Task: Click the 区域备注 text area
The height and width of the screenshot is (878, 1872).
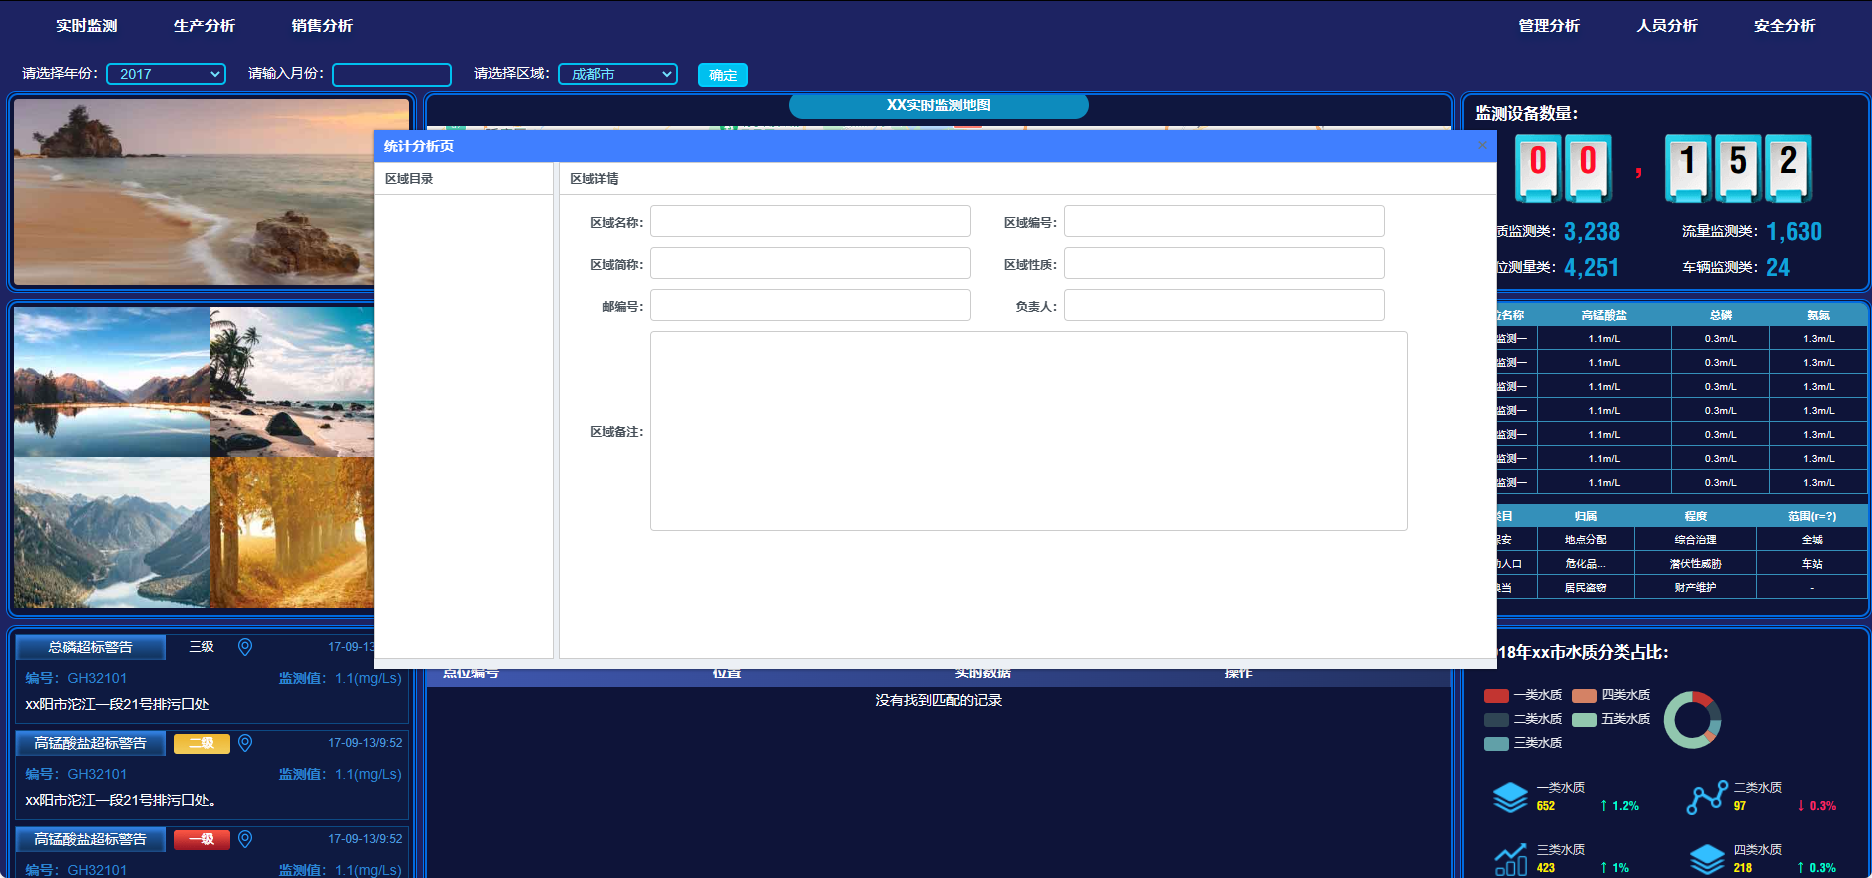Action: (1029, 431)
